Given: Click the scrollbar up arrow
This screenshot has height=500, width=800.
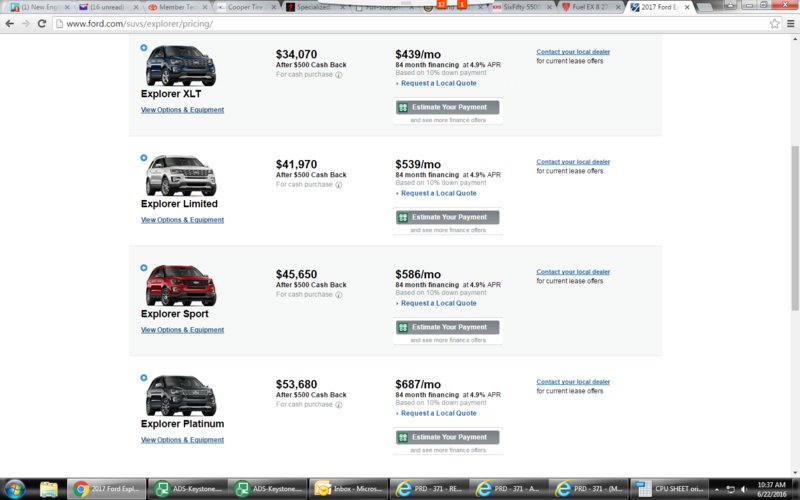Looking at the screenshot, I should 795,39.
